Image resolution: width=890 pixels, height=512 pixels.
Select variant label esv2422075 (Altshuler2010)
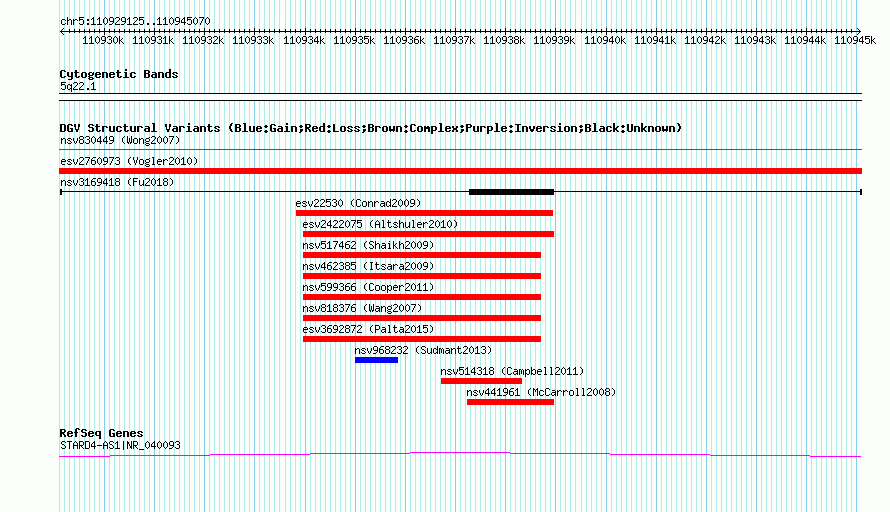click(380, 224)
